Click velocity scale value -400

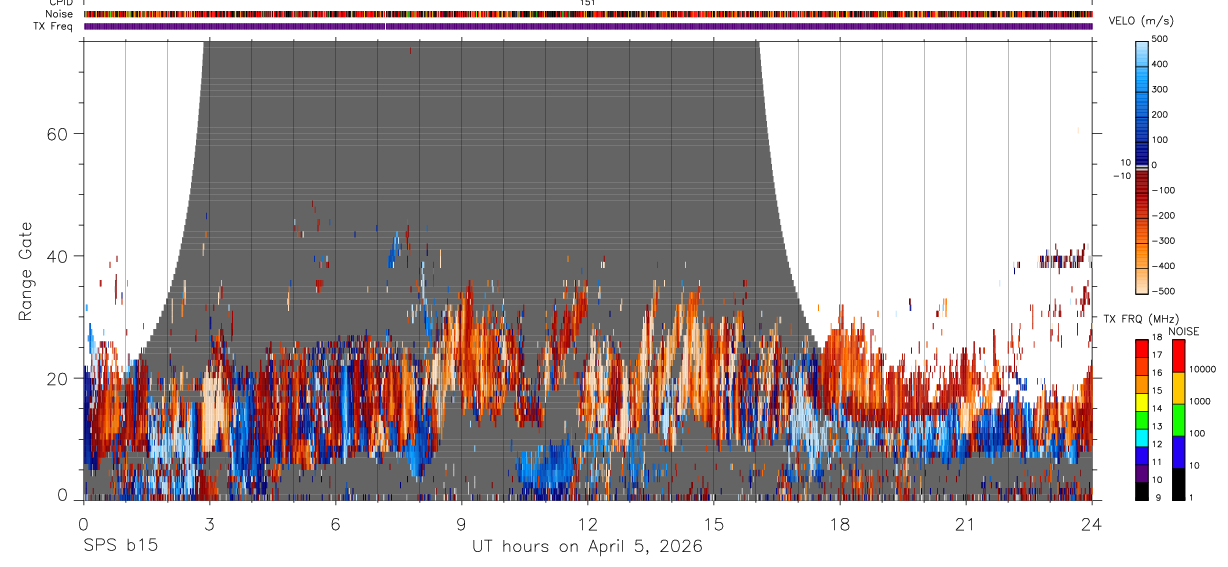[x=1163, y=266]
